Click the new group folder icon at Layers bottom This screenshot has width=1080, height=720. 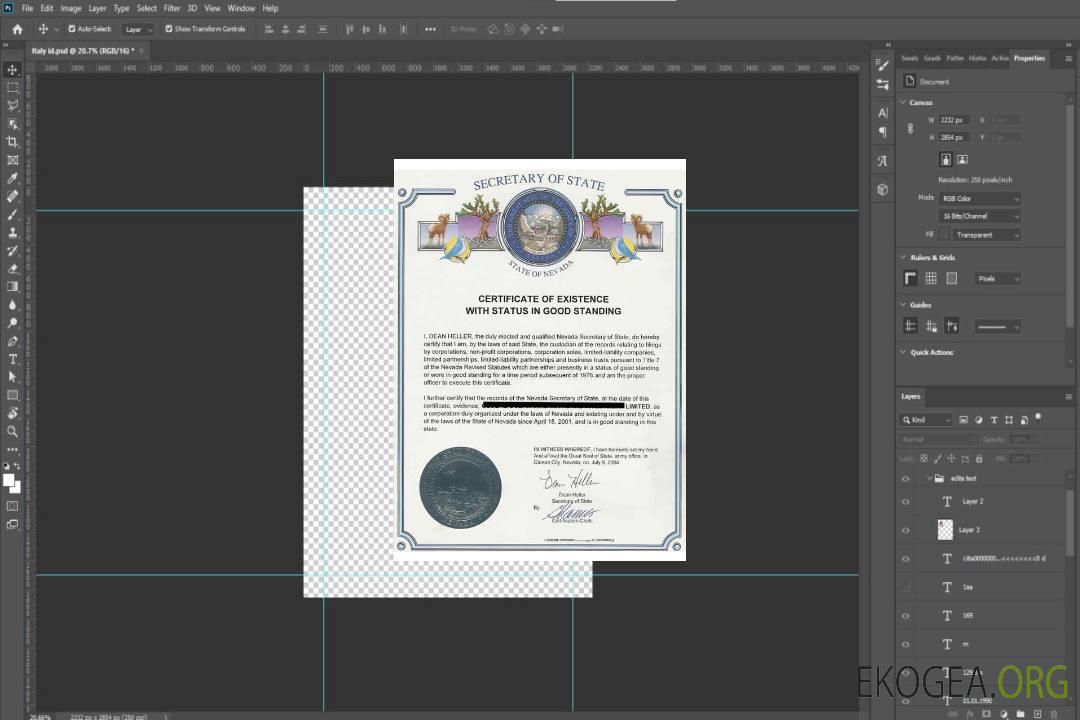(1020, 714)
